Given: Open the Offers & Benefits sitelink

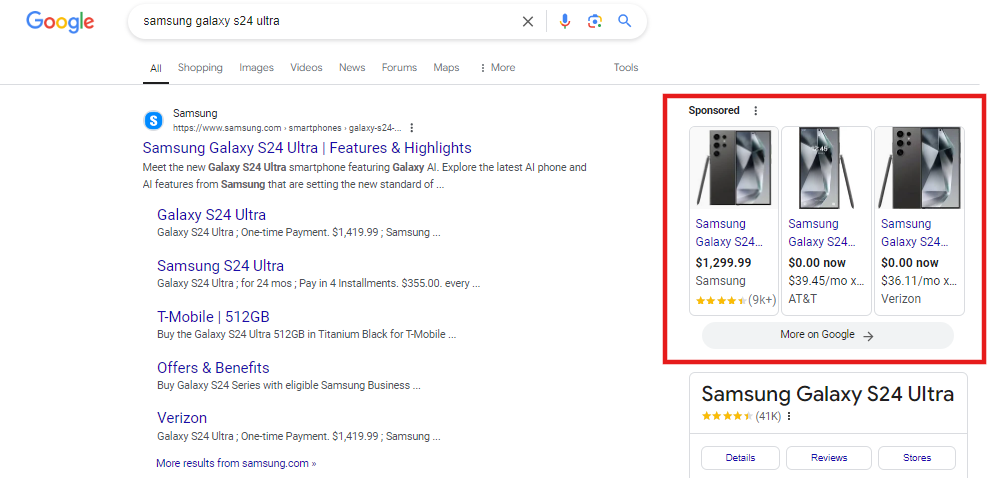Looking at the screenshot, I should coord(213,368).
